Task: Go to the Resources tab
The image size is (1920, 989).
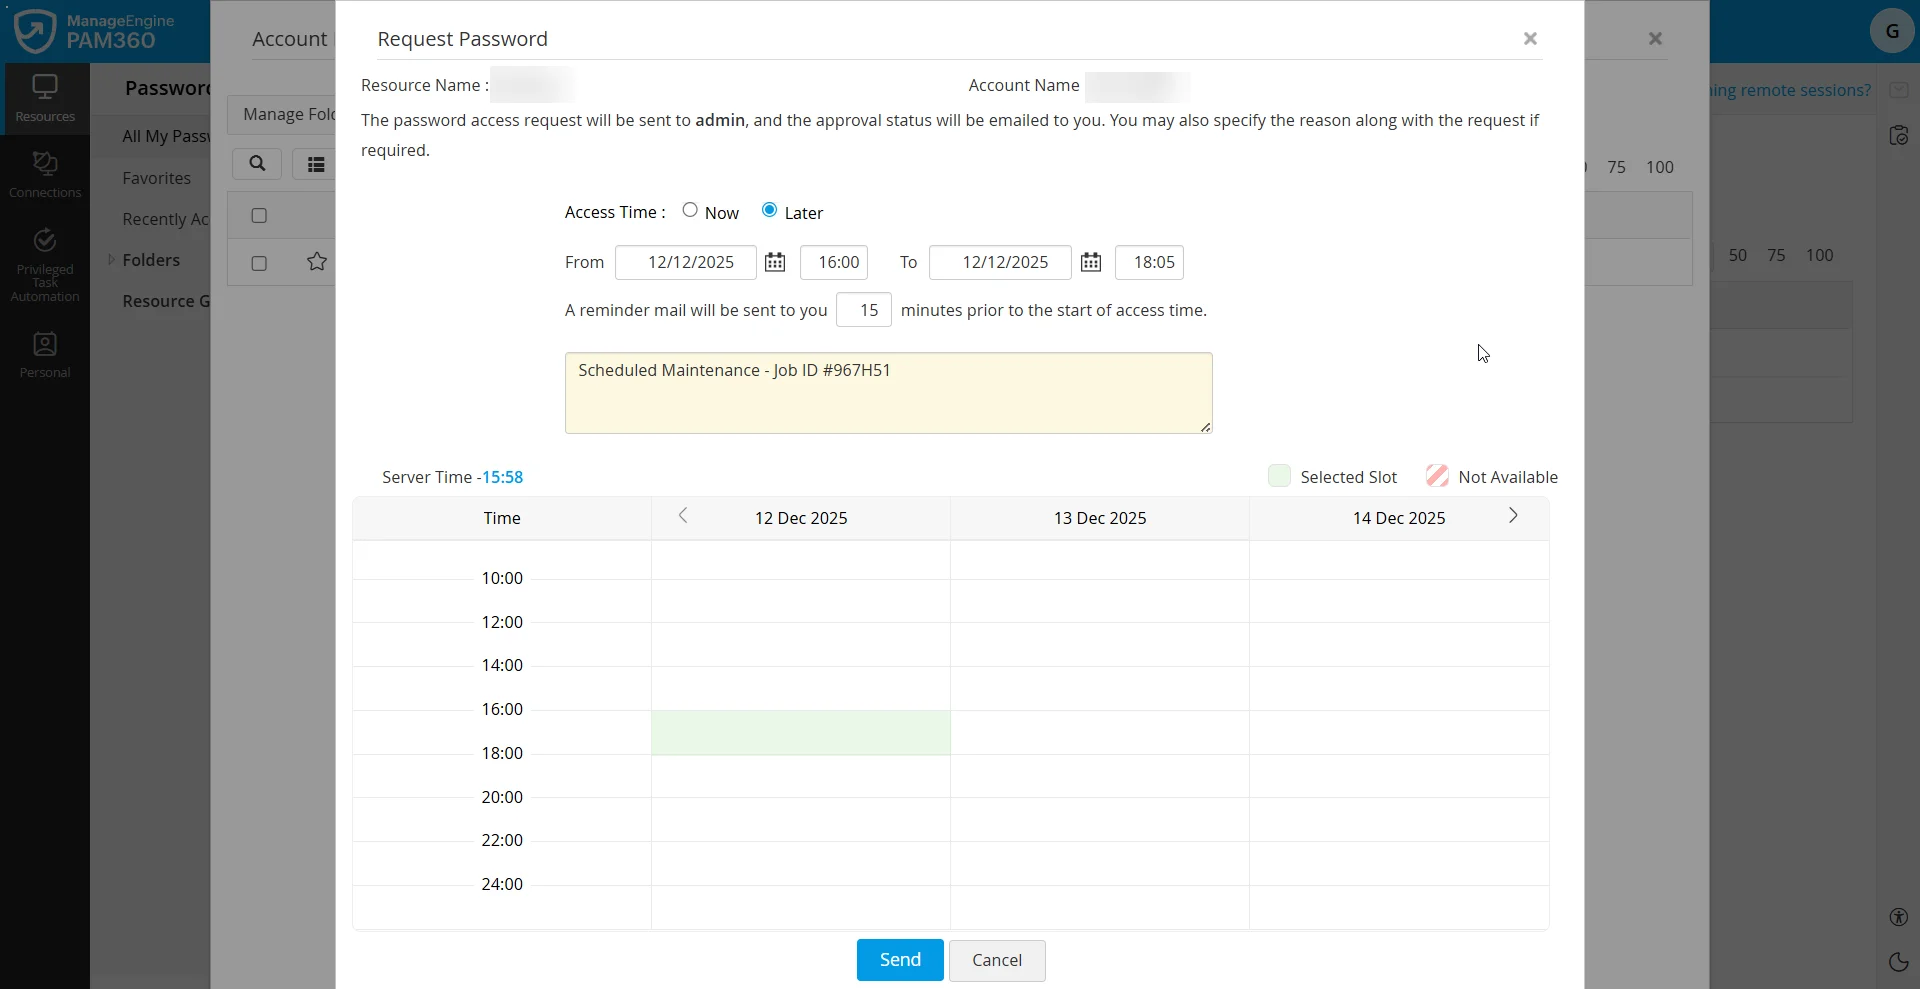Action: 45,98
